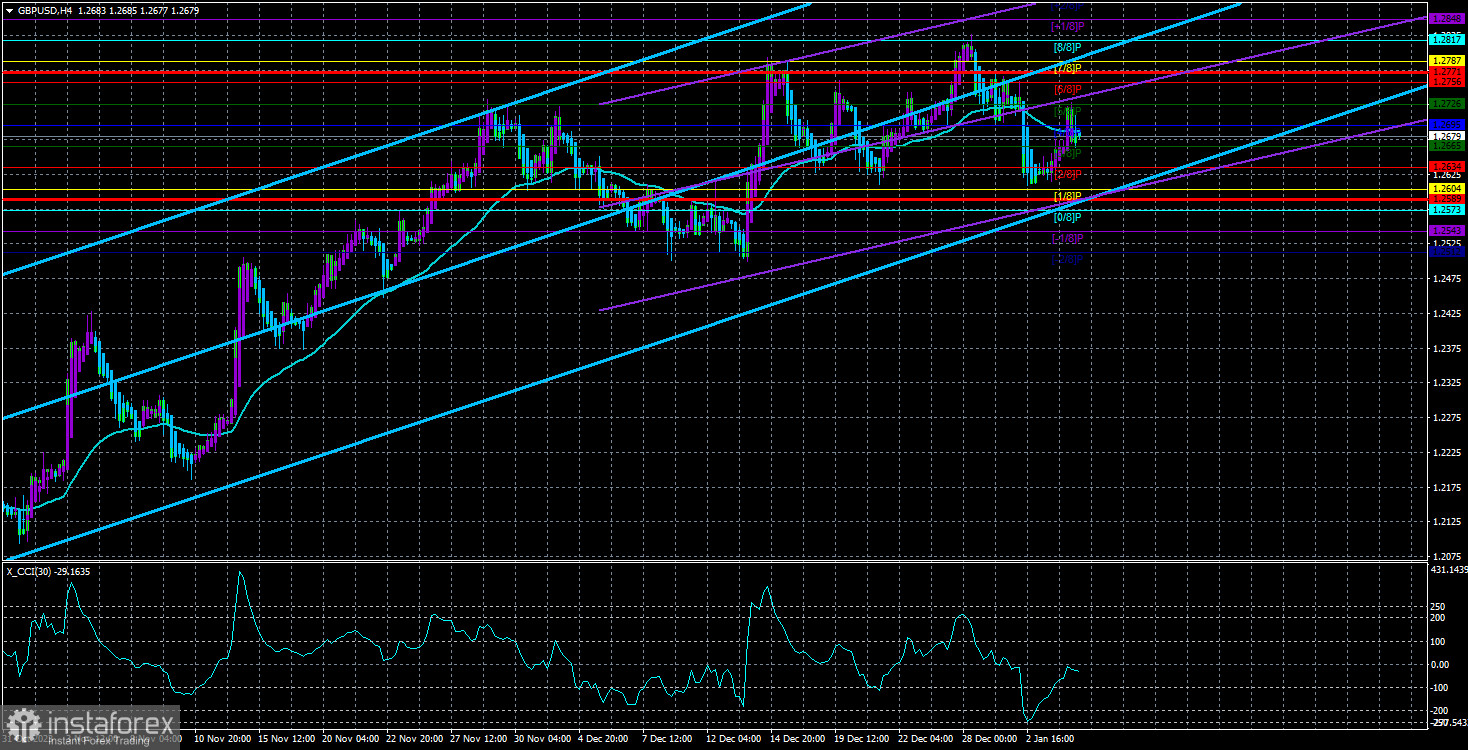Select the 1.2665 green price tag
The height and width of the screenshot is (750, 1468).
point(1447,146)
